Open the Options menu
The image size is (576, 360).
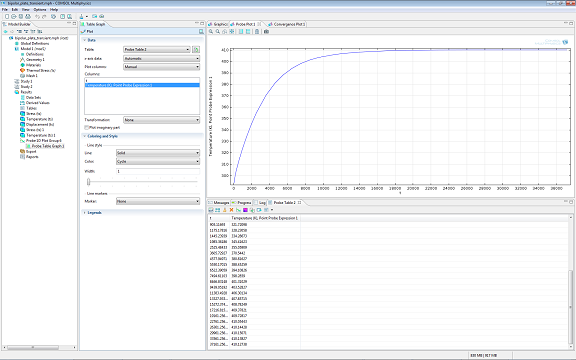[40, 10]
